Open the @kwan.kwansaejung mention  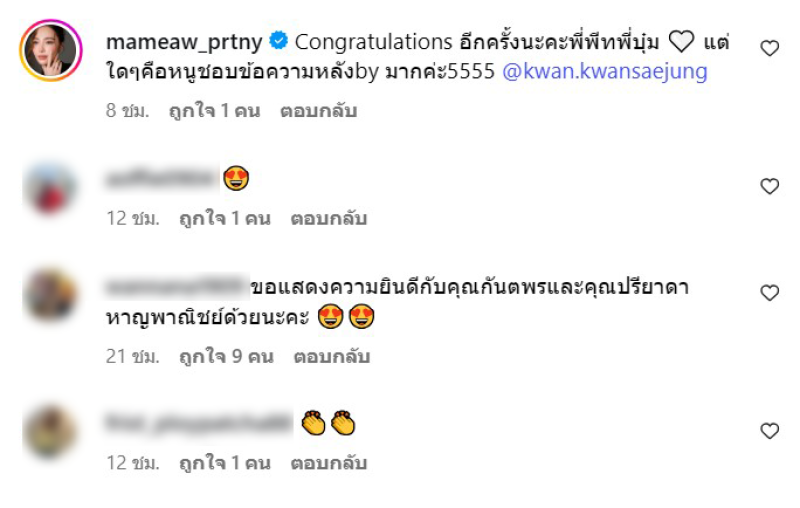coord(605,71)
